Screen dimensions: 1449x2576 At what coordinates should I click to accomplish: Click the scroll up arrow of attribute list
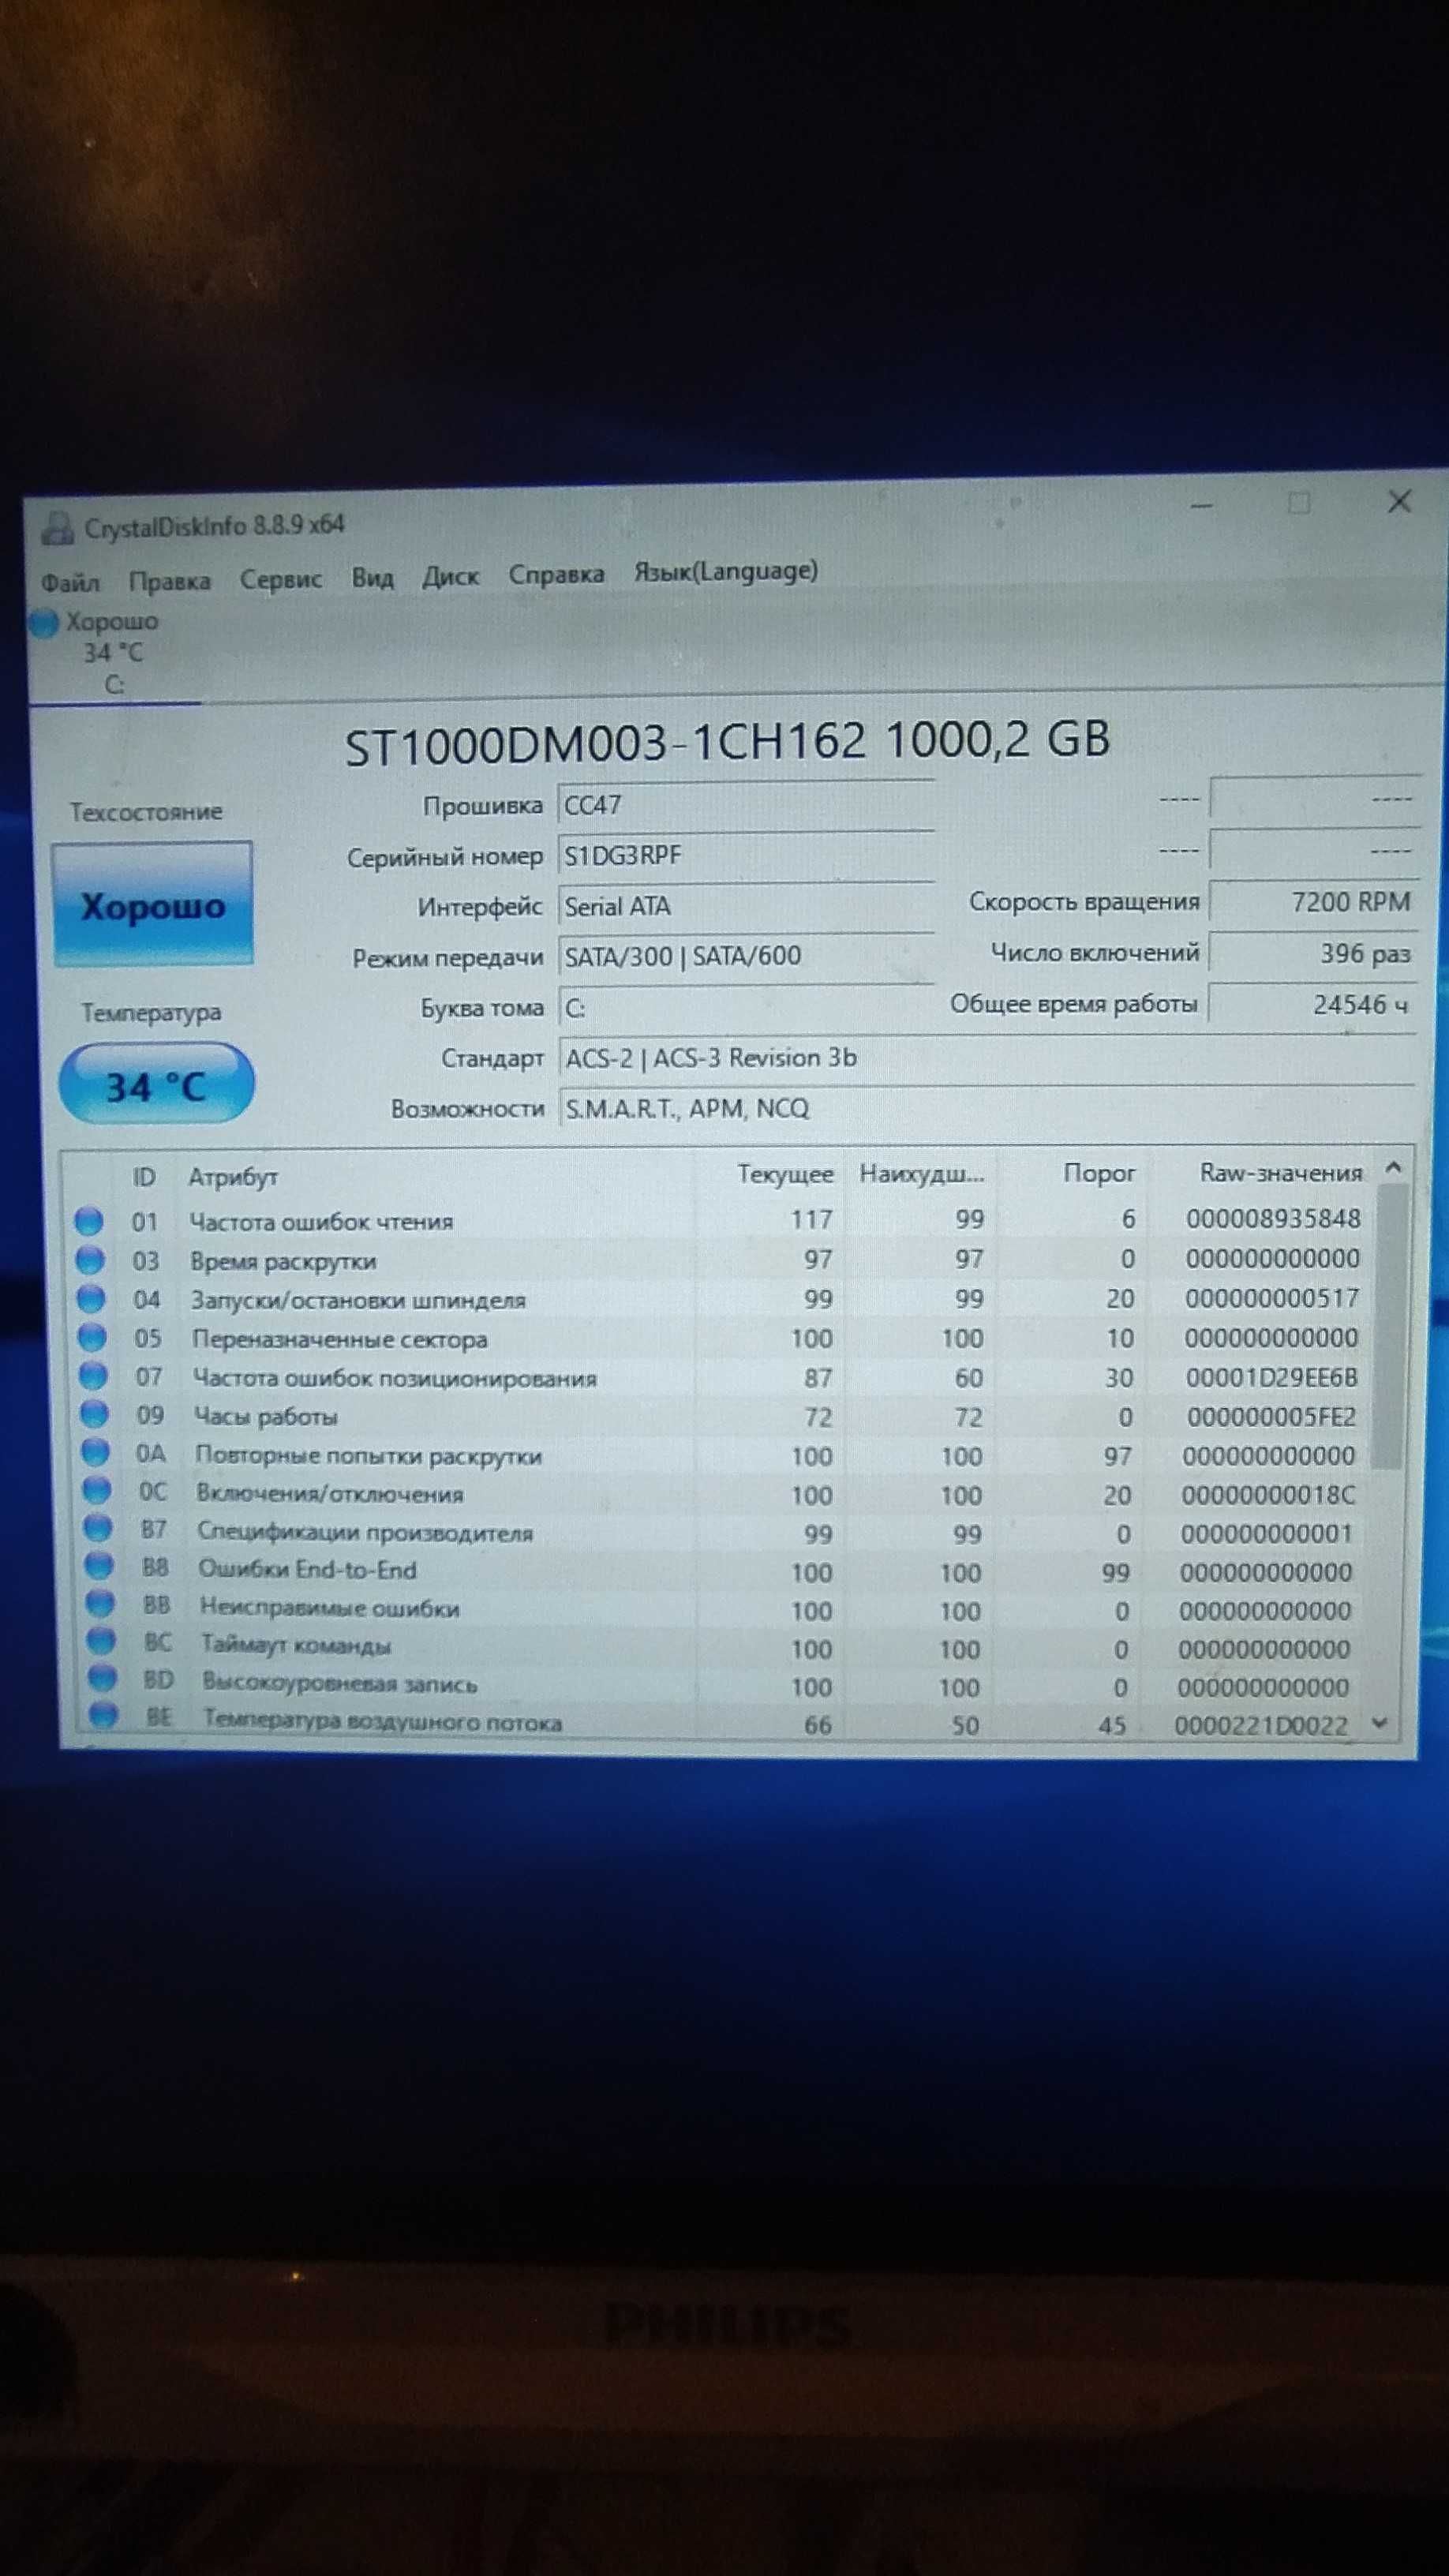click(x=1393, y=1167)
